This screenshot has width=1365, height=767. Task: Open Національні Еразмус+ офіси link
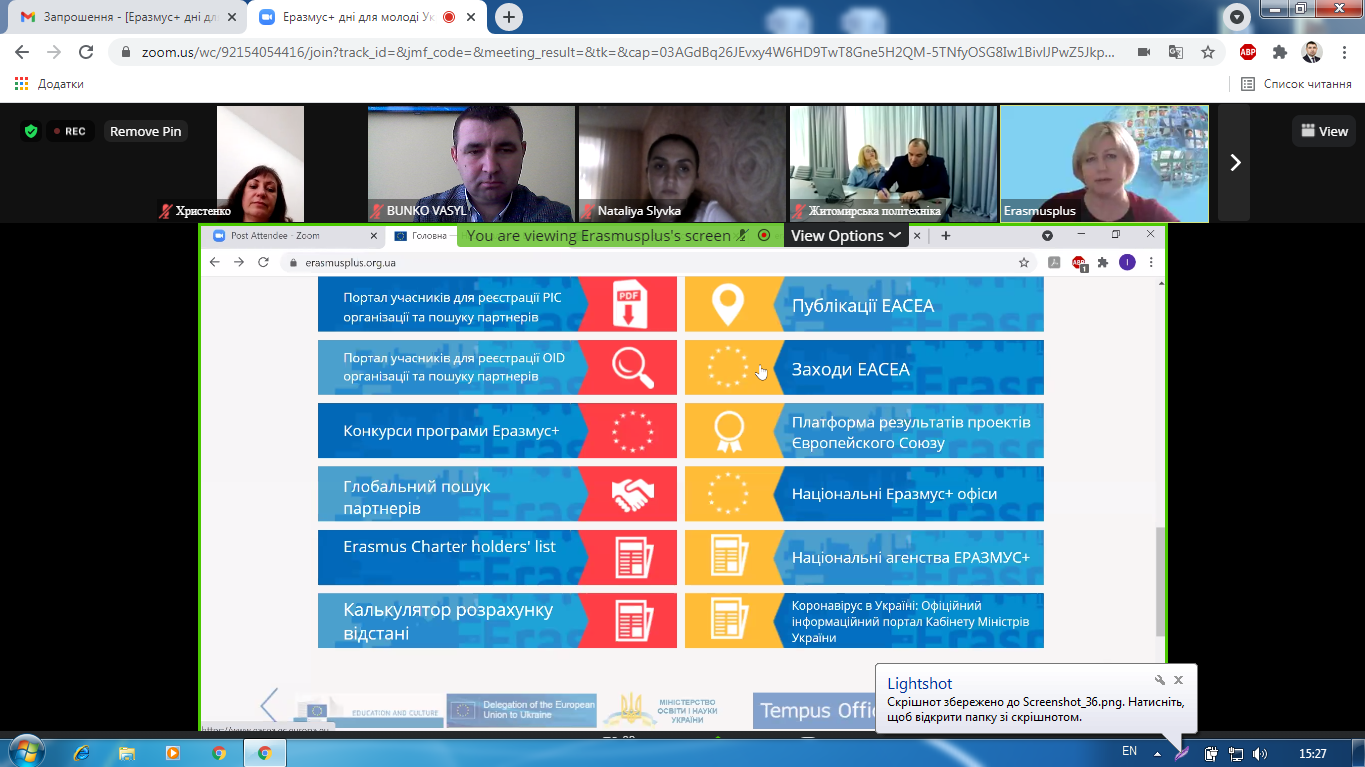[x=864, y=493]
